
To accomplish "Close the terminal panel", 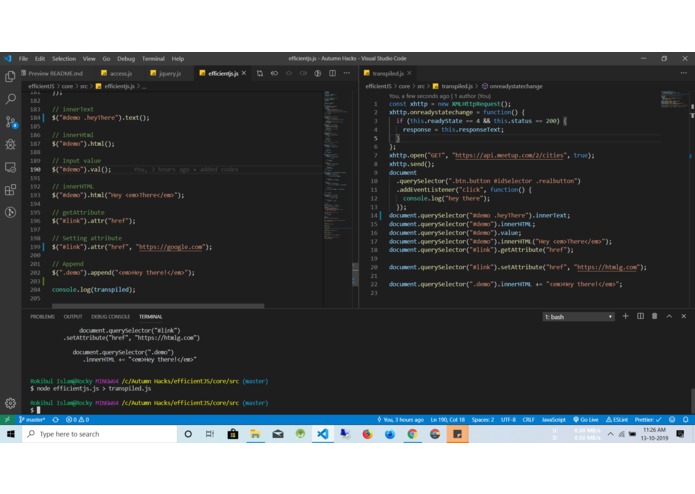I will pos(683,316).
